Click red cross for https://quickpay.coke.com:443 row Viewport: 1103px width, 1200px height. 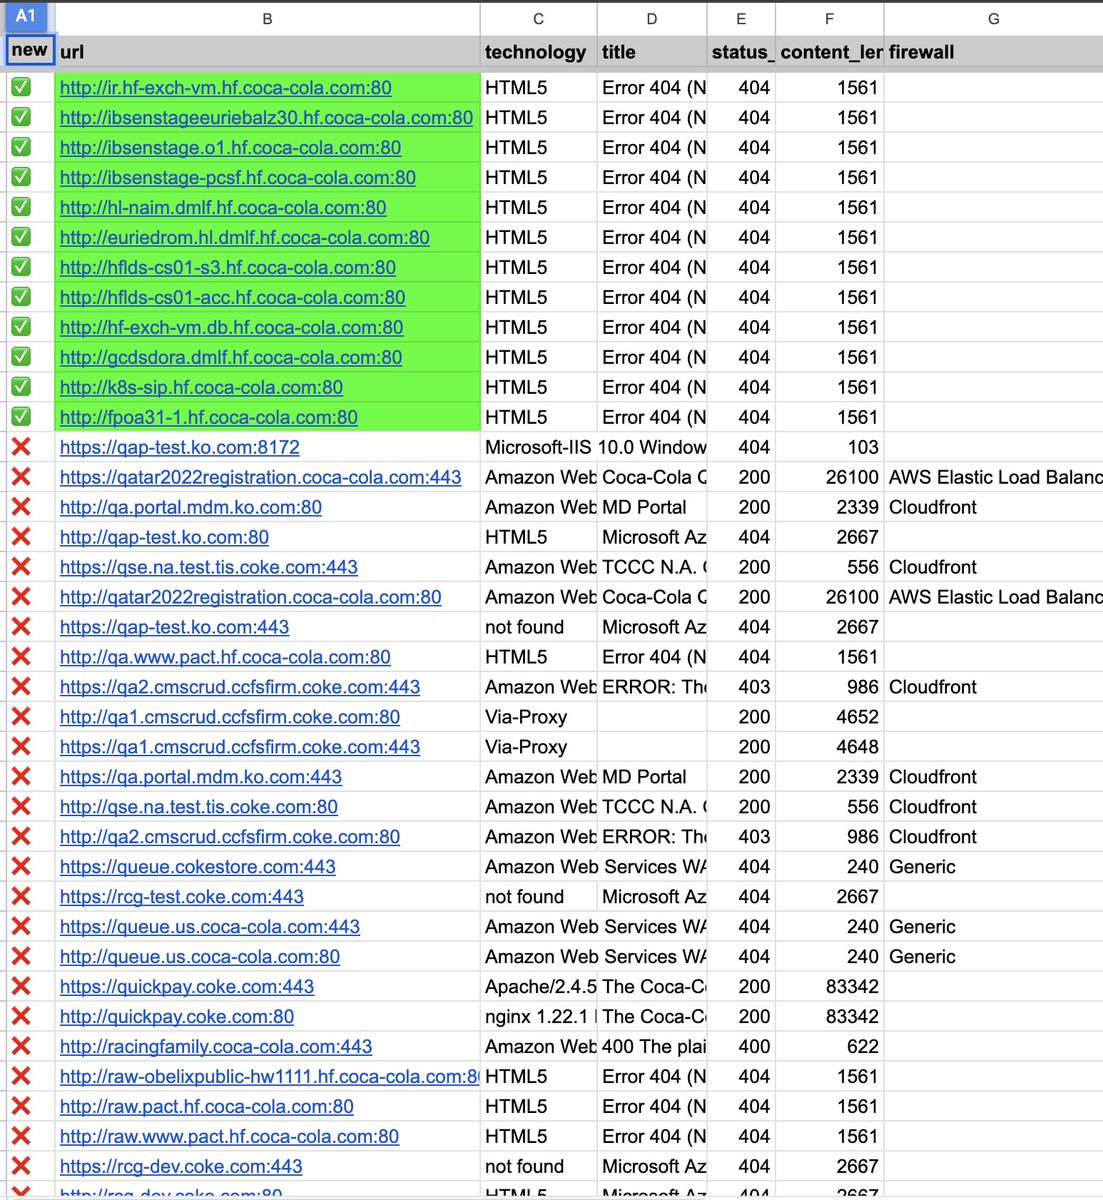pyautogui.click(x=20, y=987)
